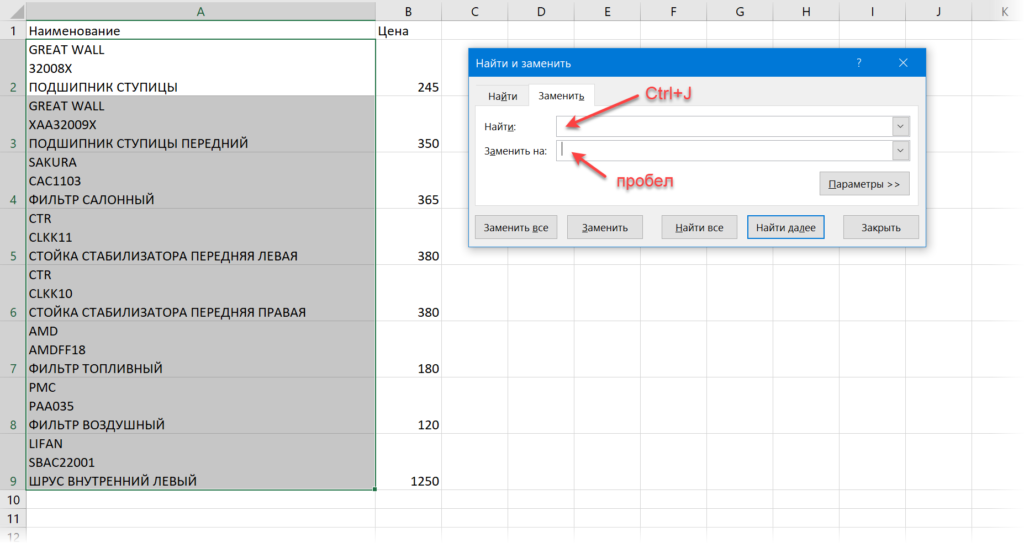Select row 2 header

(13, 68)
